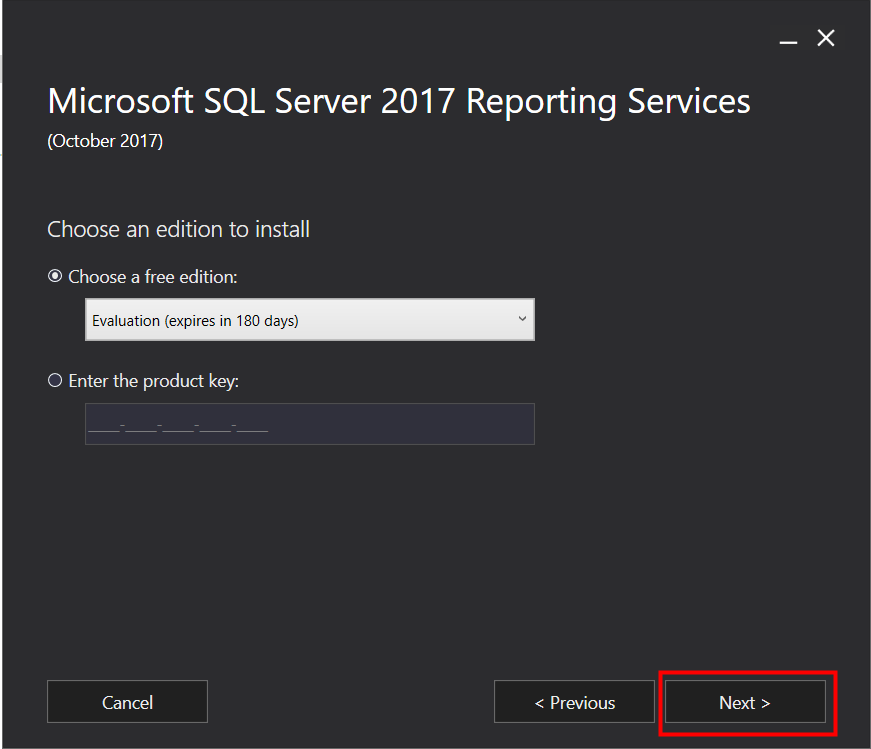Click the last segment of the product key field

click(253, 427)
